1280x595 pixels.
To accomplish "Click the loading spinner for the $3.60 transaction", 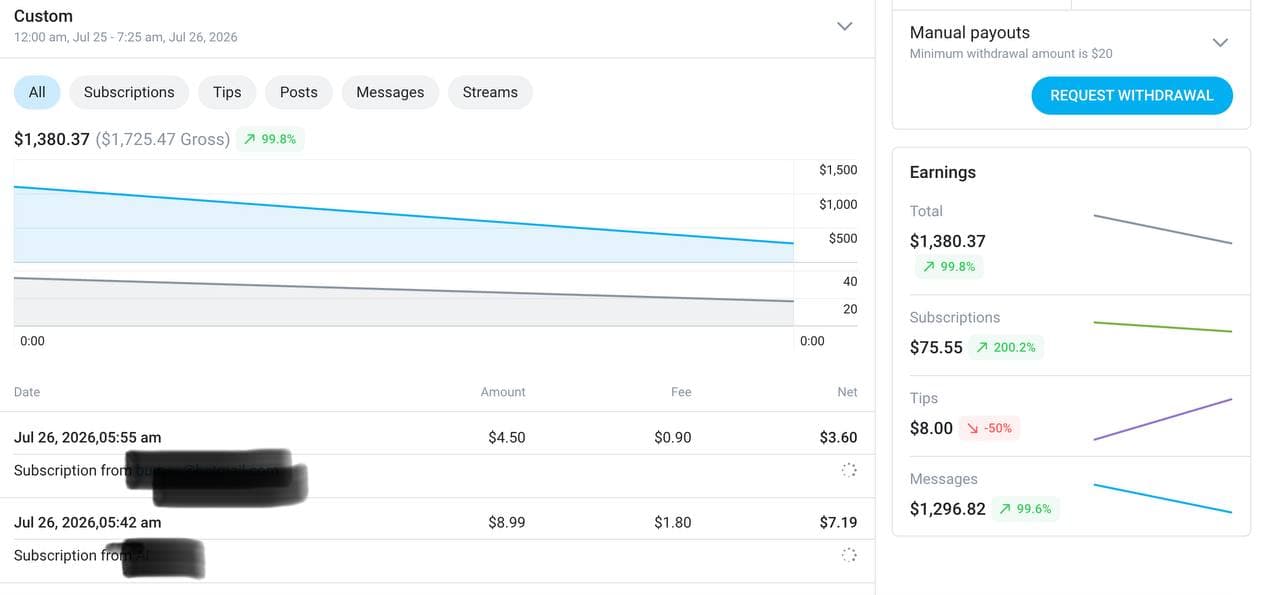I will tap(848, 470).
